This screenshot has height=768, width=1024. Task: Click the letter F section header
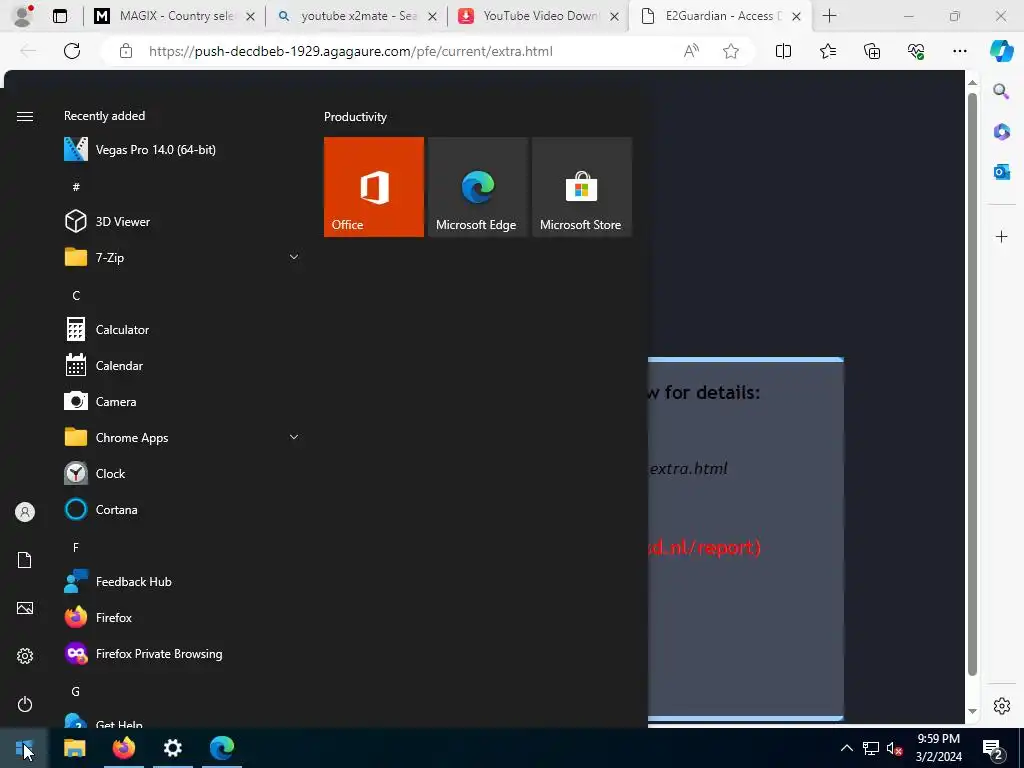click(x=76, y=547)
